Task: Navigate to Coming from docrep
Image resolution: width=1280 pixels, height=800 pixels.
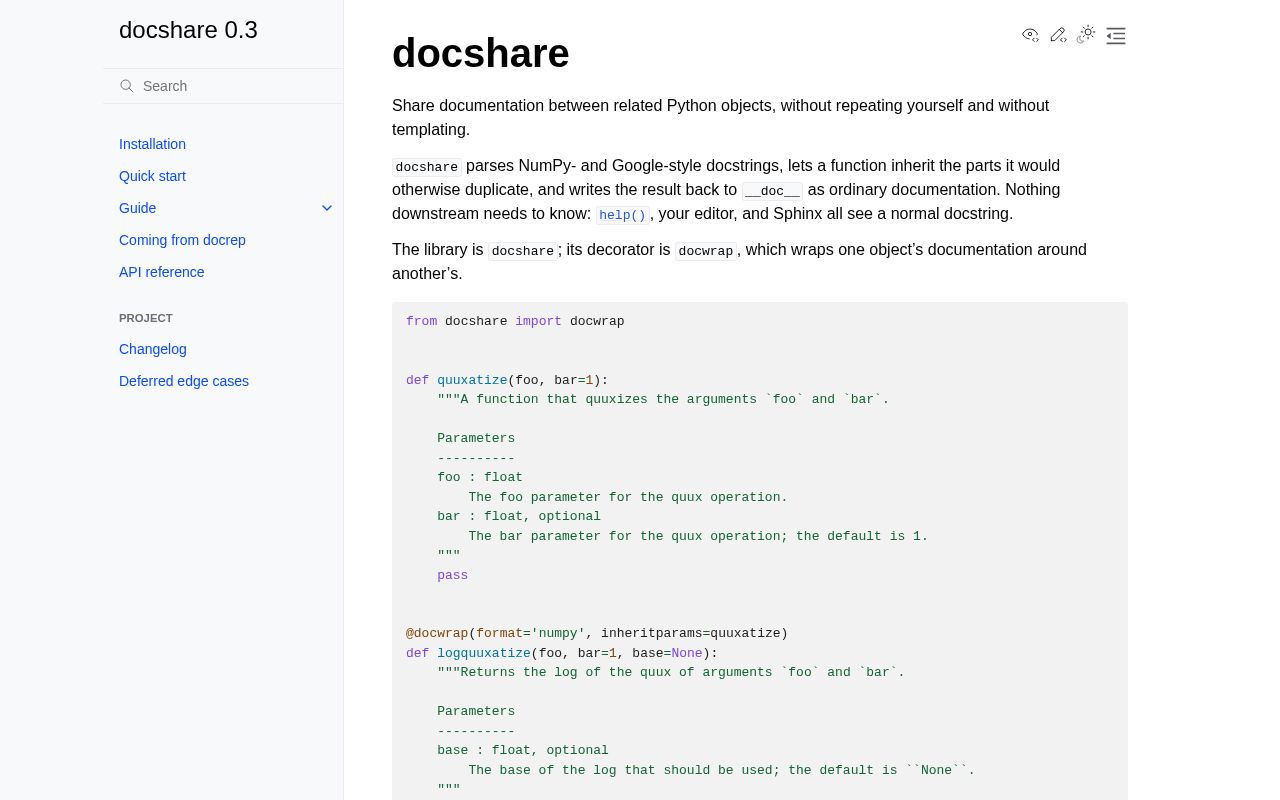Action: click(x=182, y=240)
